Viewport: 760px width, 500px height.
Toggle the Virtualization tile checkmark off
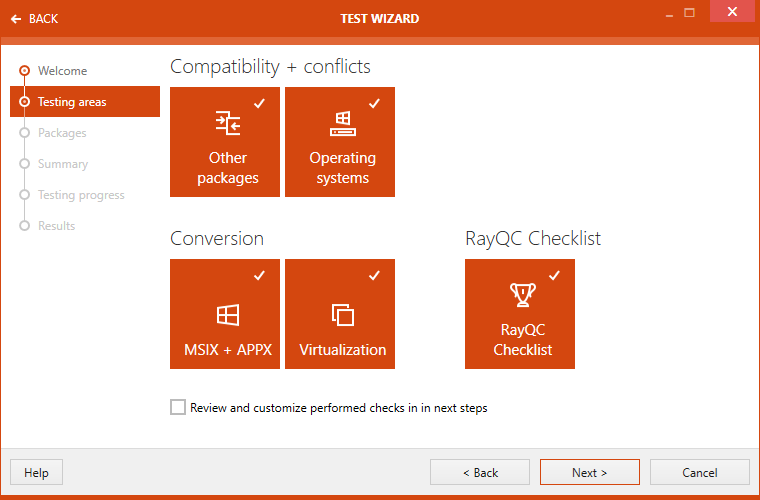pyautogui.click(x=374, y=275)
